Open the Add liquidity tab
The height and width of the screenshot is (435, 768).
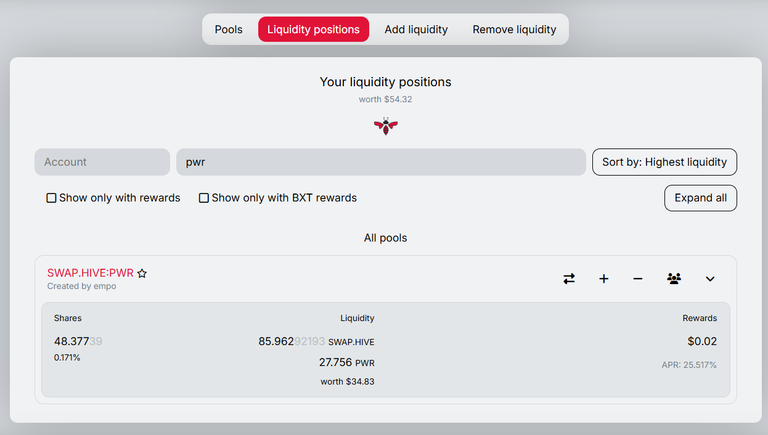point(416,29)
